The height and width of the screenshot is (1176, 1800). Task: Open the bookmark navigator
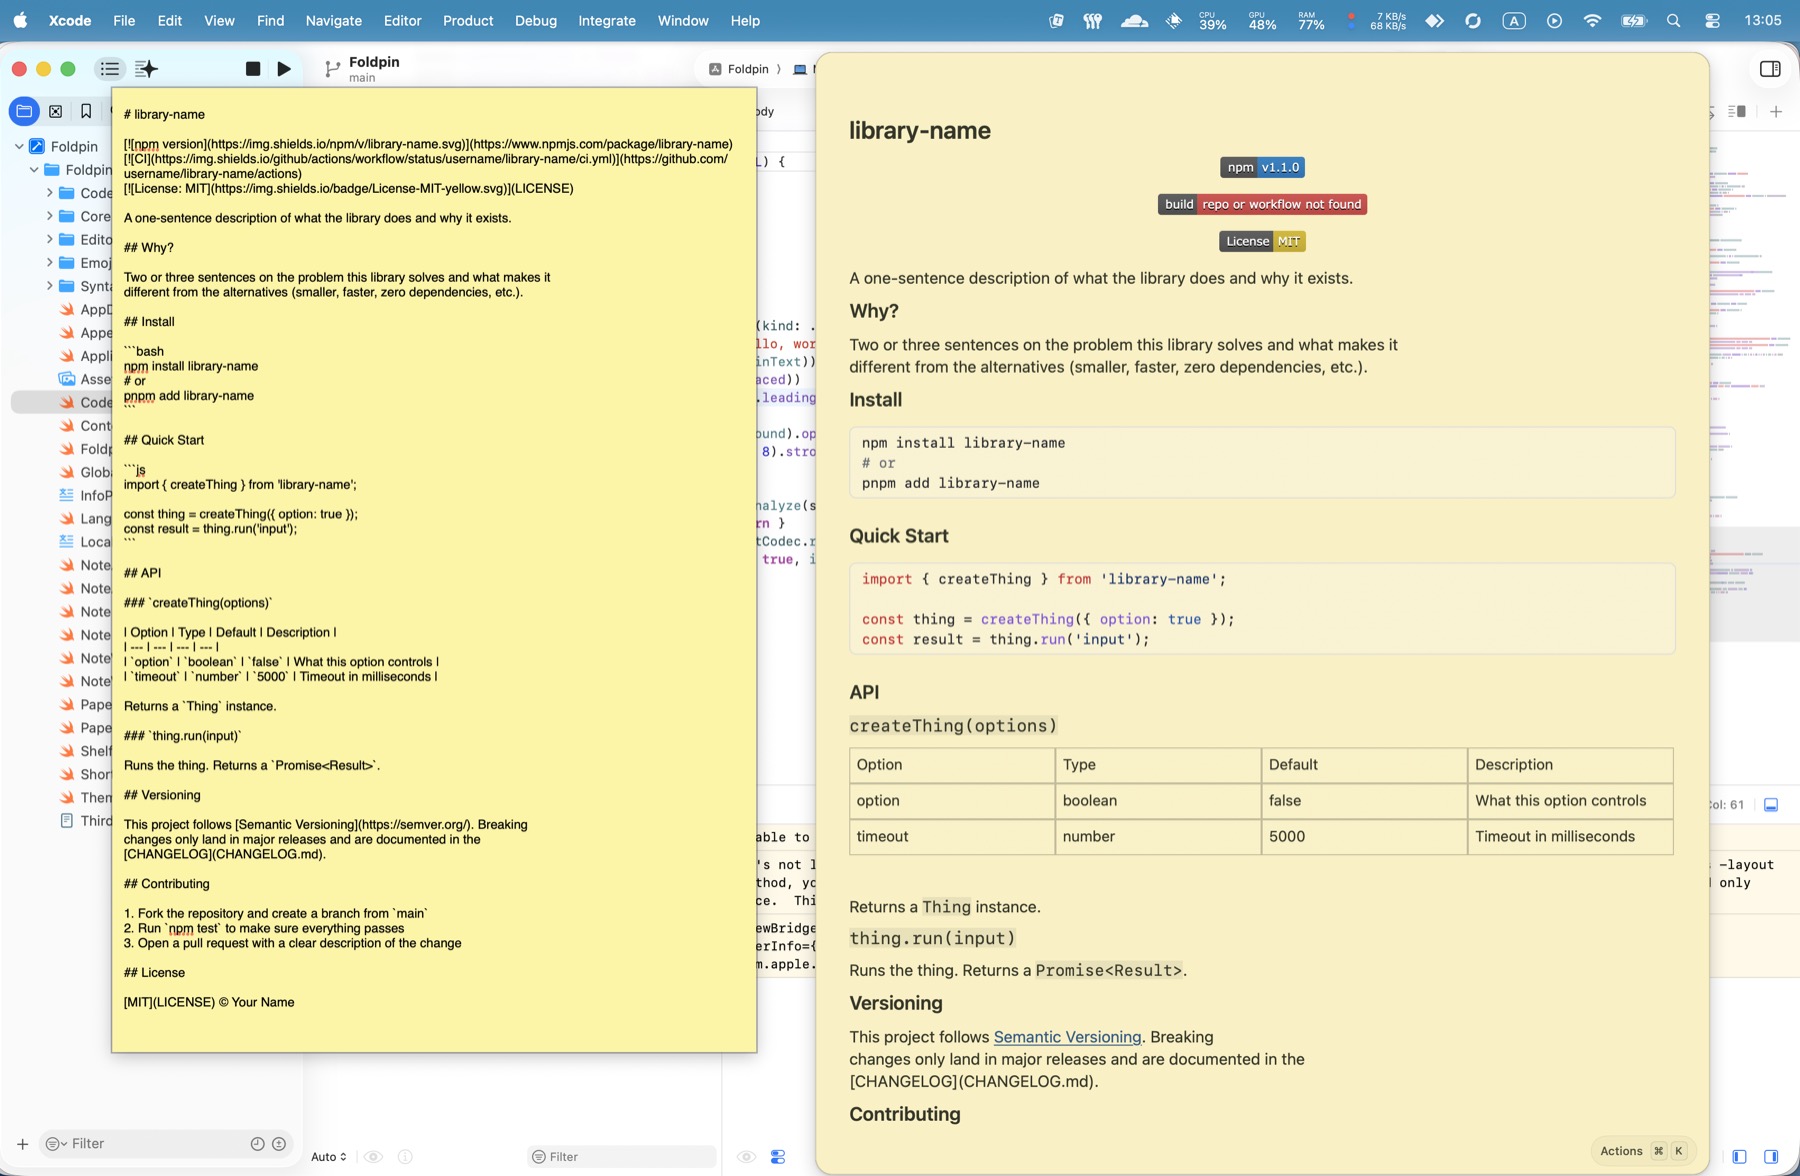click(x=86, y=112)
